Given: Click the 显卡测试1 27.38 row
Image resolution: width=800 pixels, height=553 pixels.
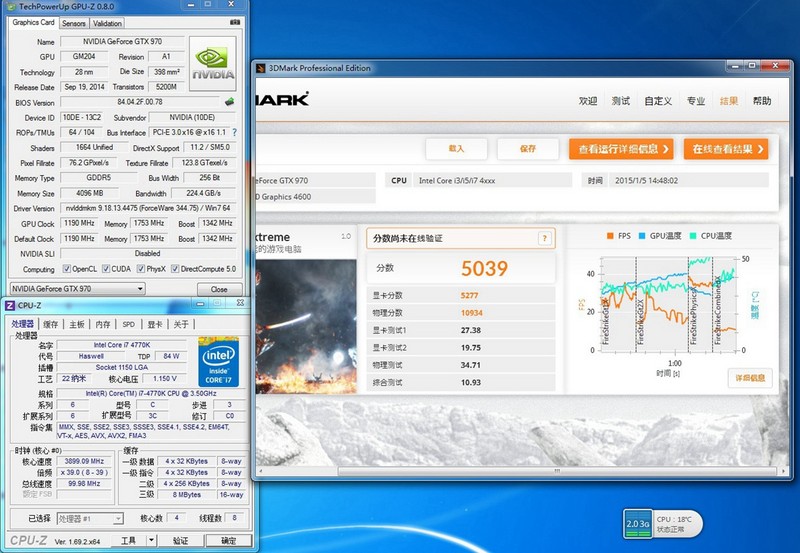Looking at the screenshot, I should click(x=461, y=330).
